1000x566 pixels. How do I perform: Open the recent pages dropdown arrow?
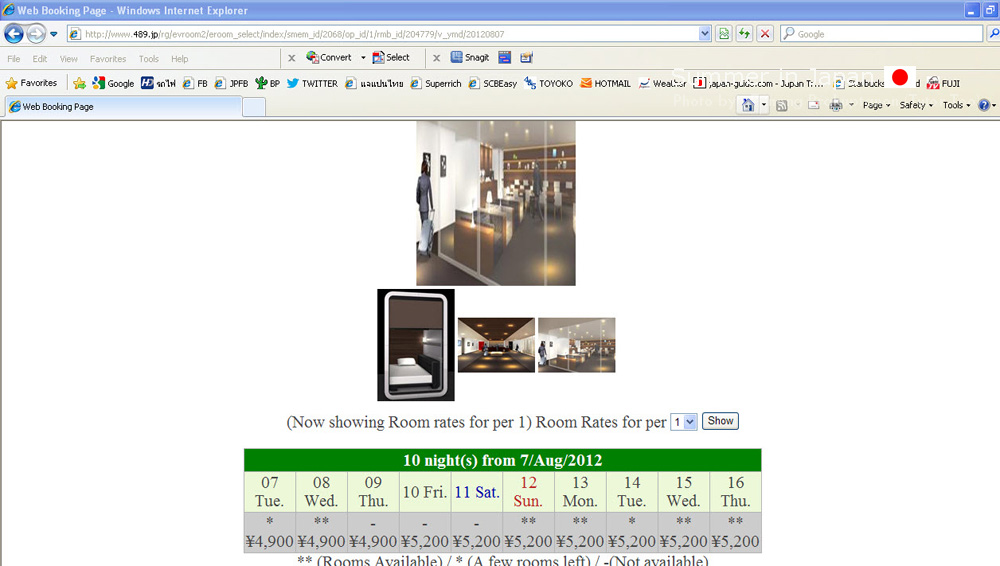click(54, 34)
